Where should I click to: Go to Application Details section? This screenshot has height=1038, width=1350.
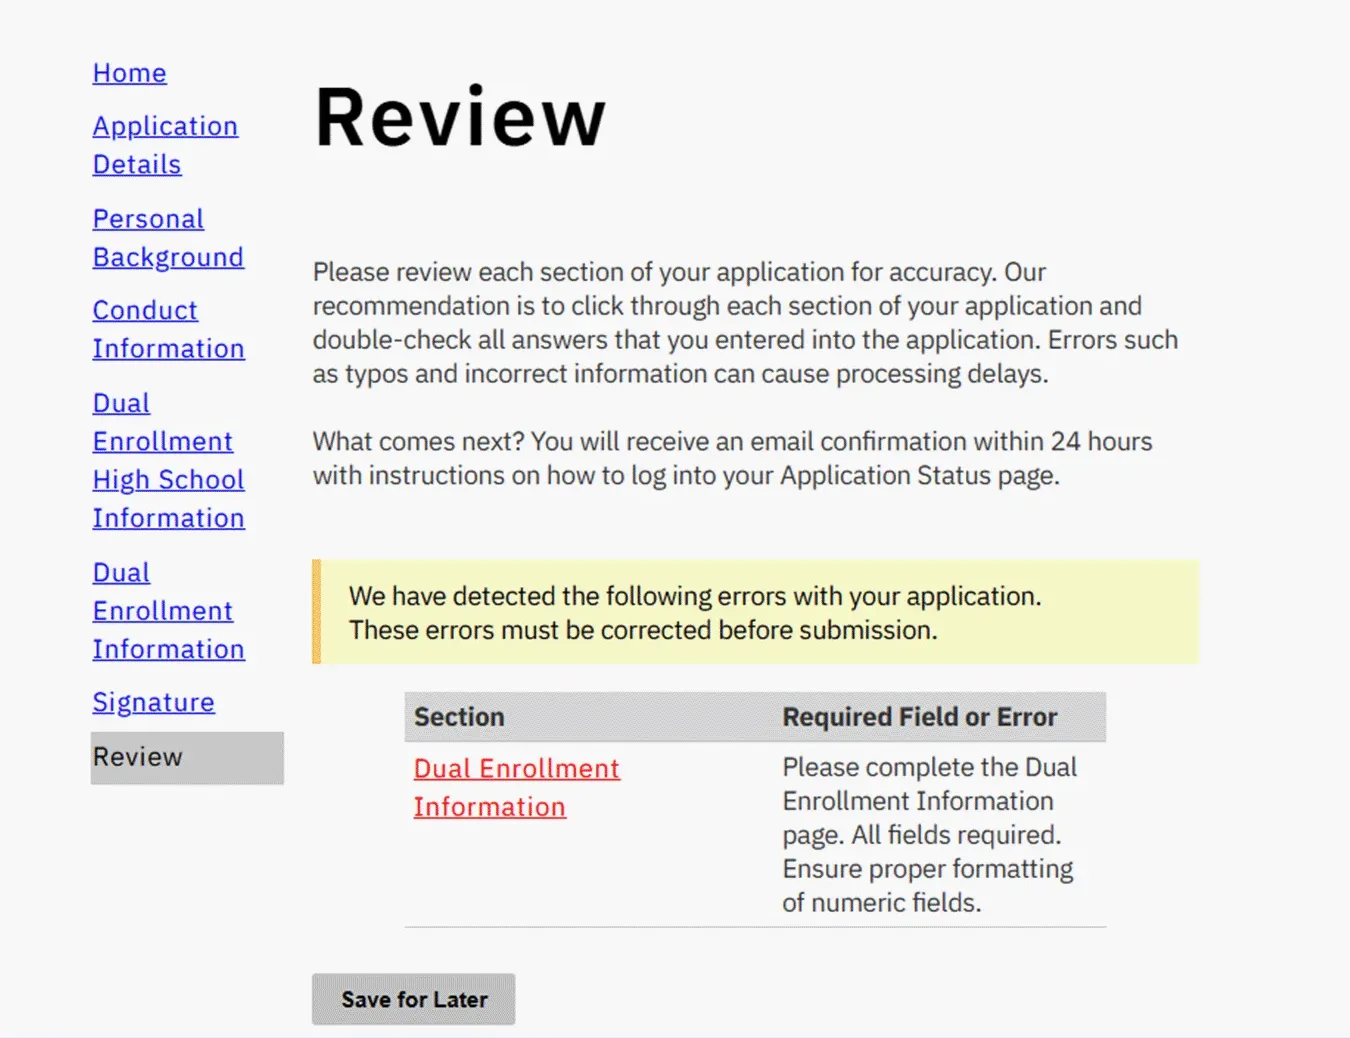pos(165,145)
